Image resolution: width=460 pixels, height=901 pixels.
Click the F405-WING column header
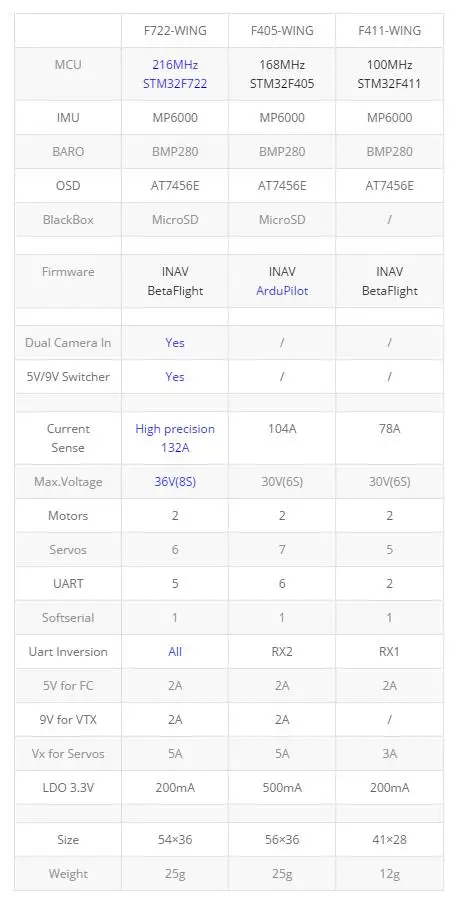pos(282,30)
